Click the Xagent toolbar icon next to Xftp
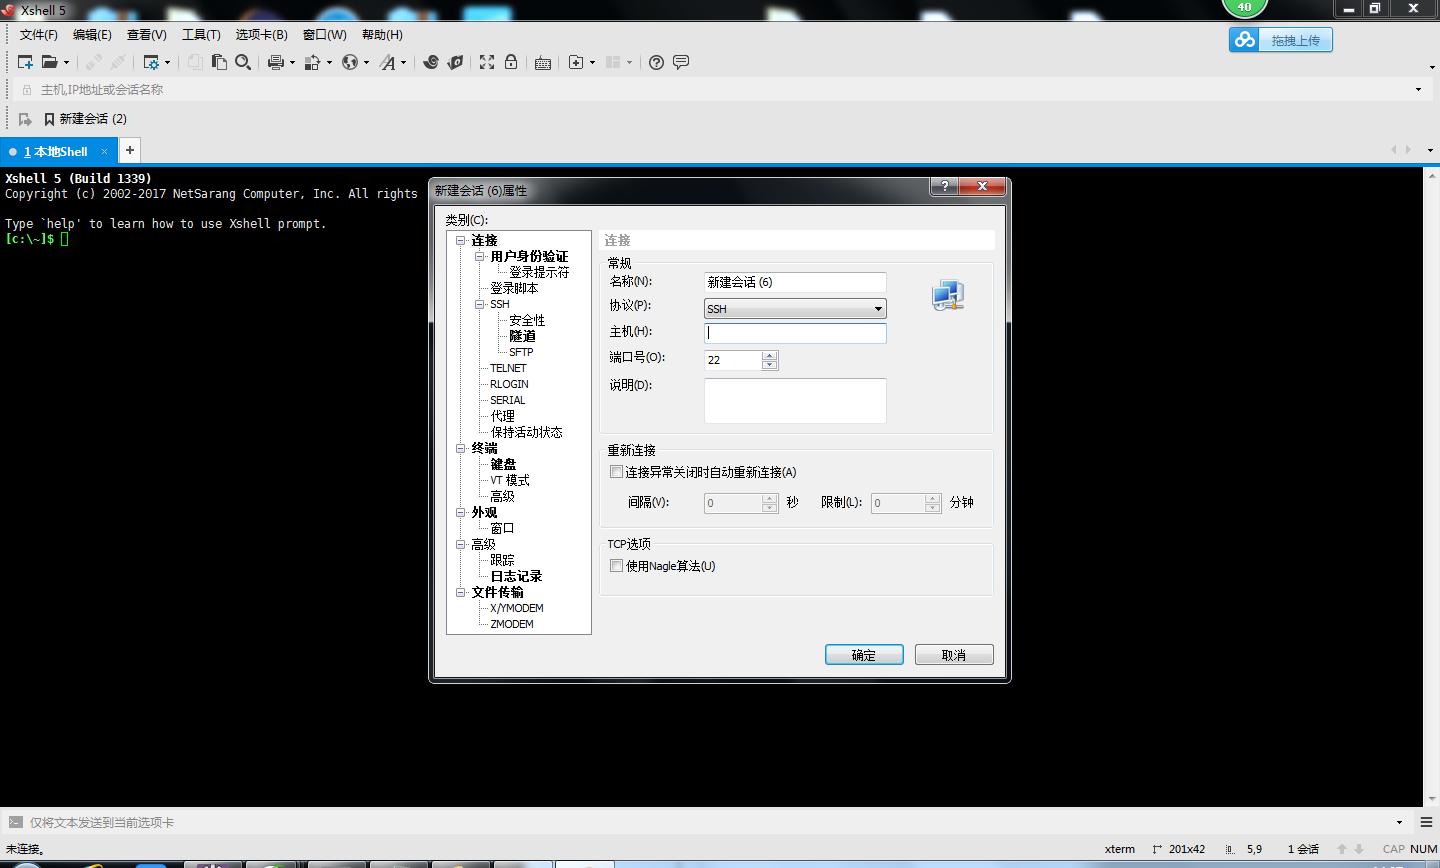 click(x=455, y=62)
